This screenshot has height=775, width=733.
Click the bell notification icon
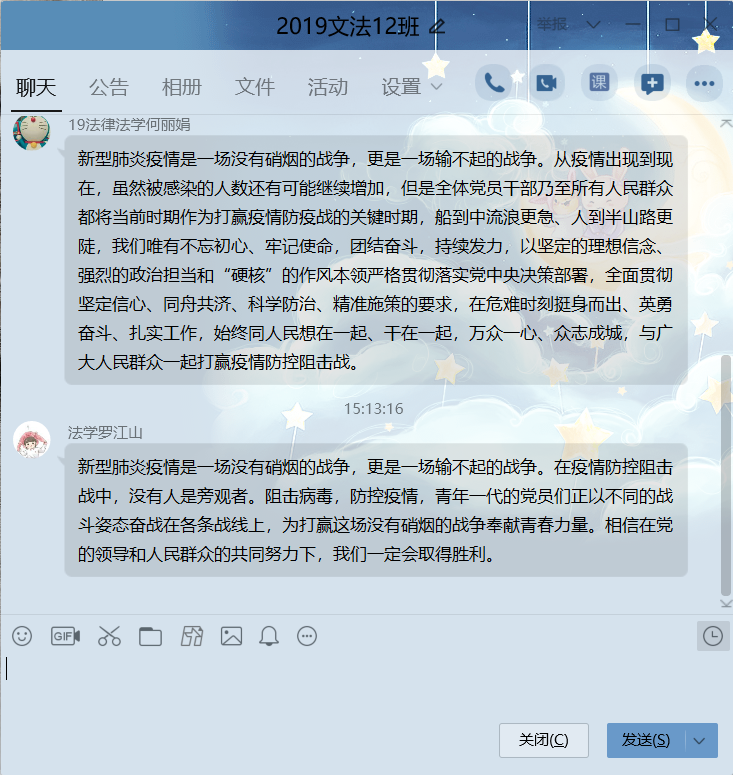269,636
